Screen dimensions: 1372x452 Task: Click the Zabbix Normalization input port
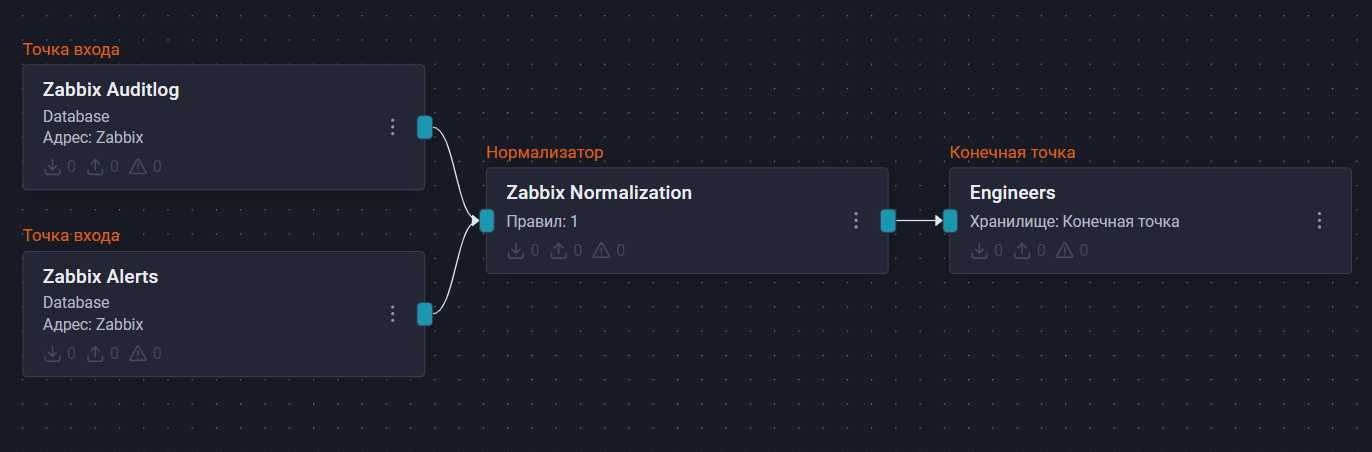[487, 221]
